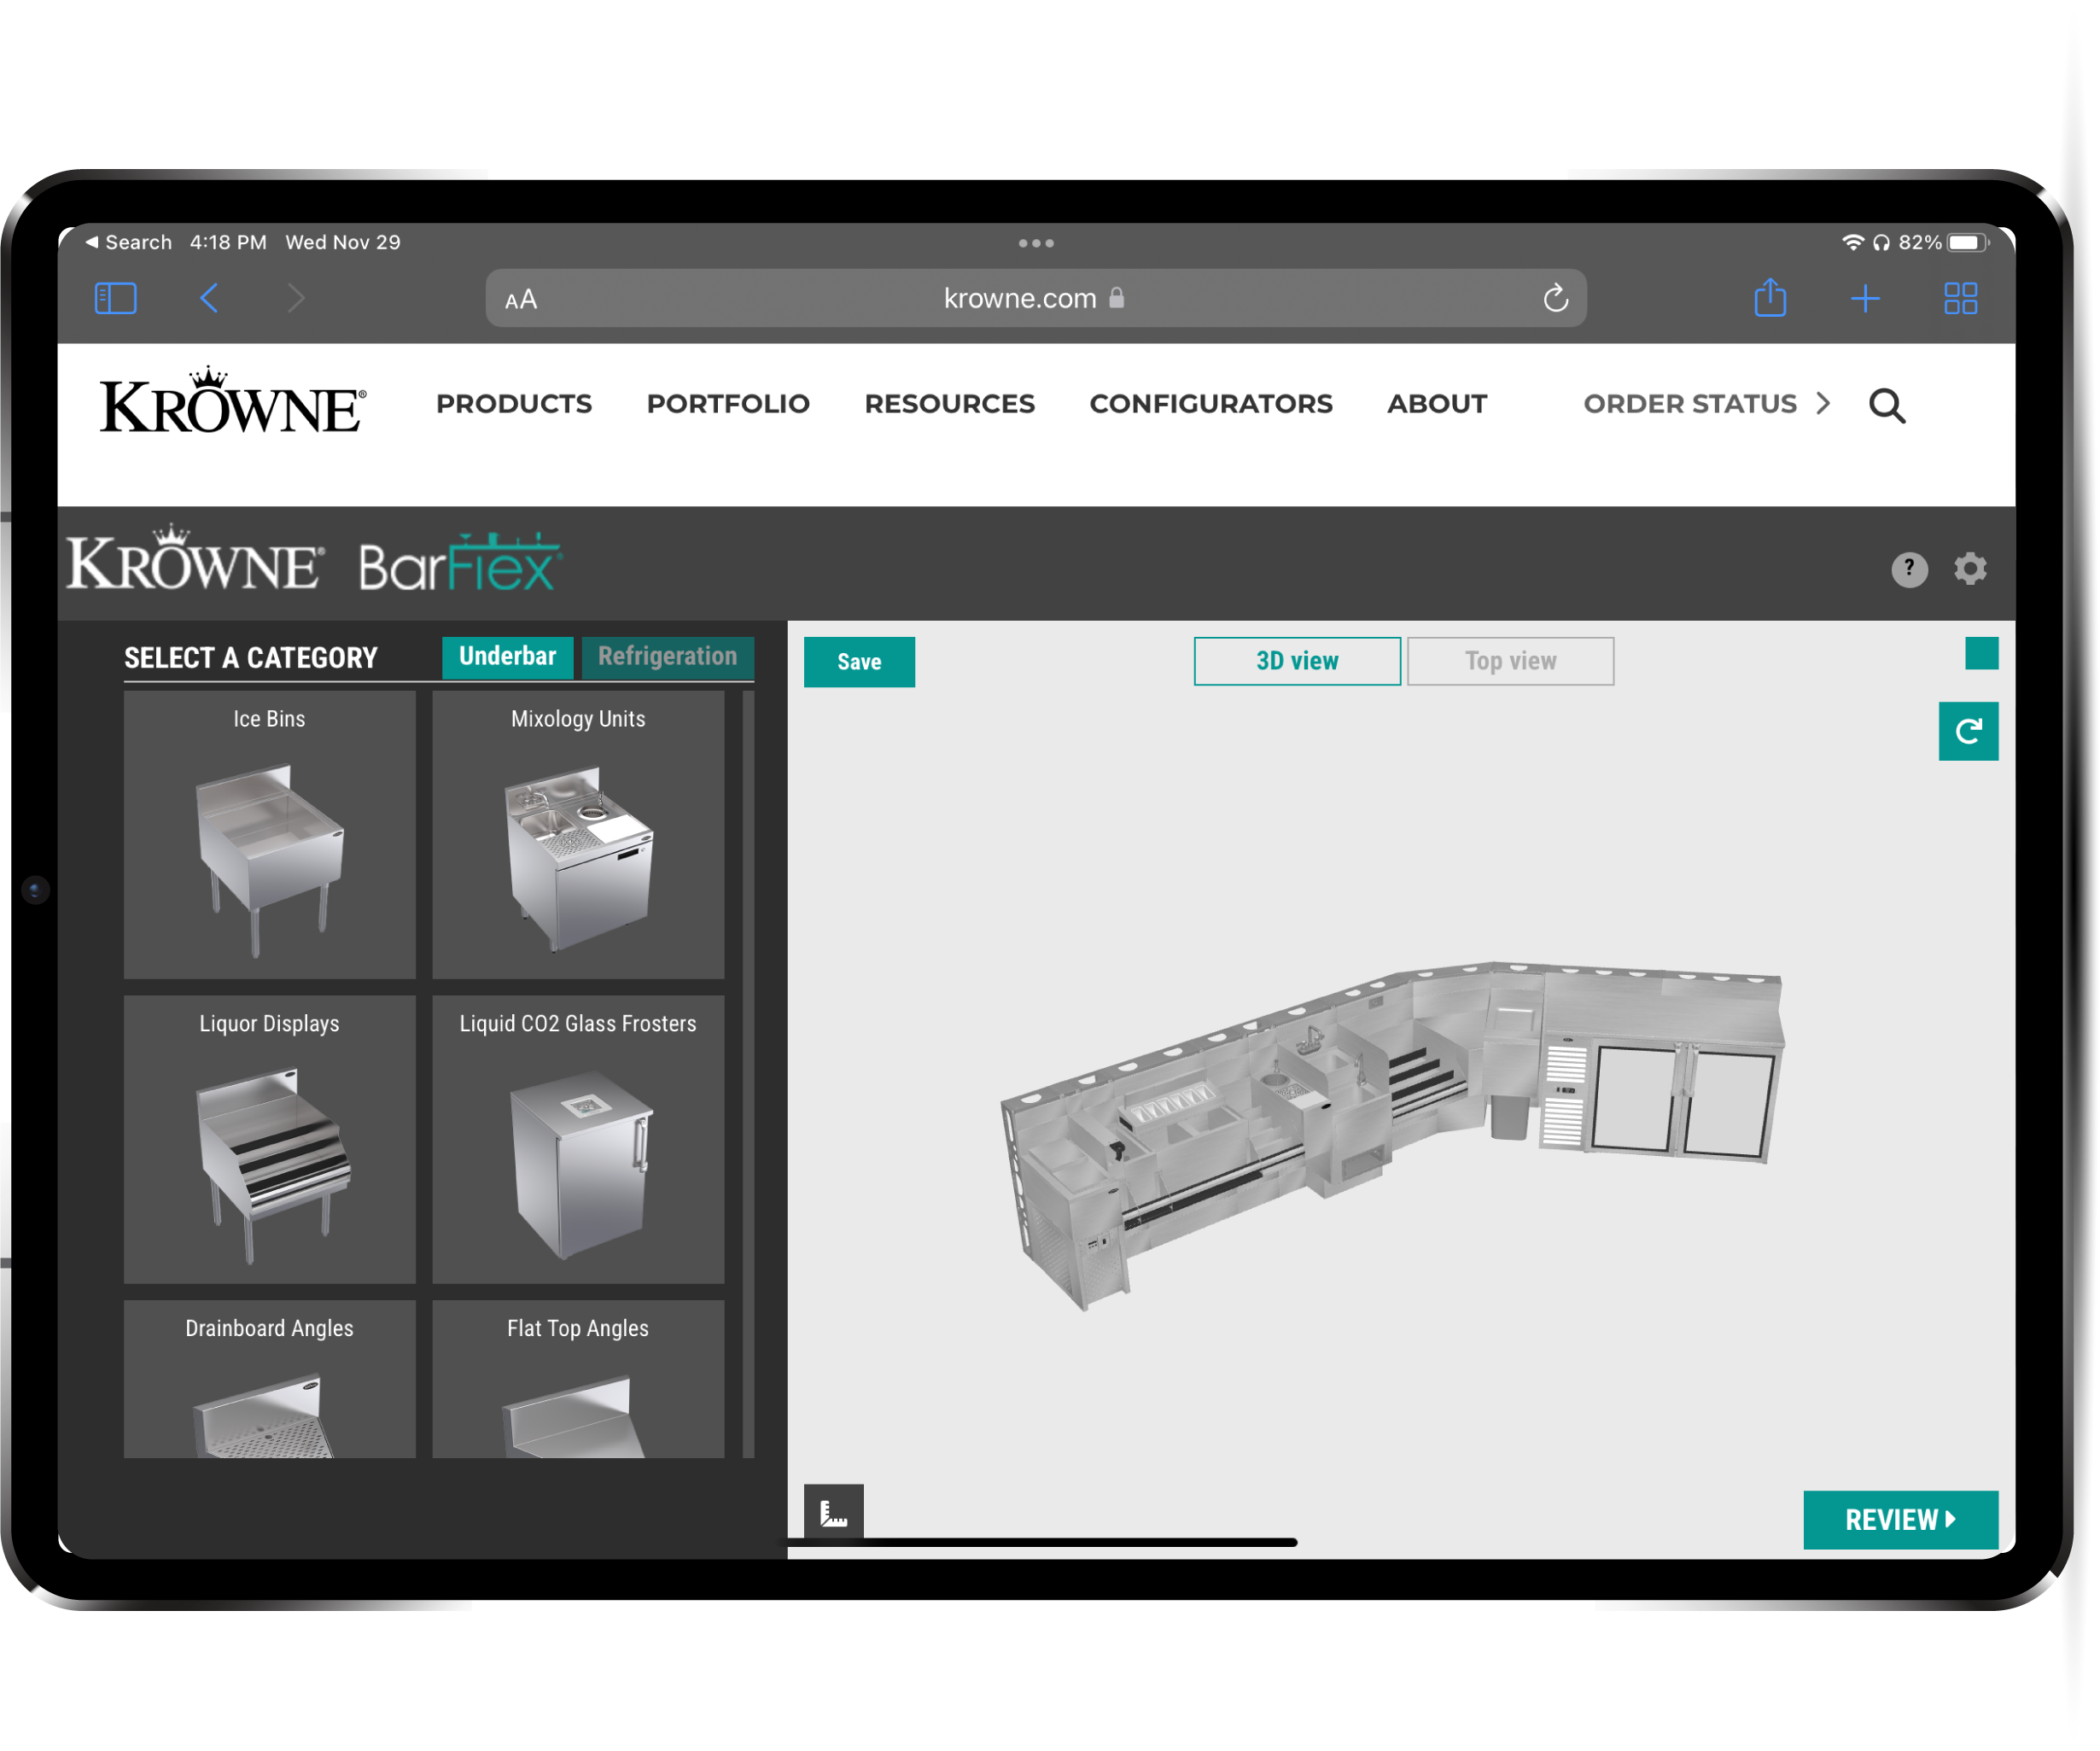This screenshot has height=1751, width=2100.
Task: Open the BarFlex settings gear
Action: click(1969, 569)
